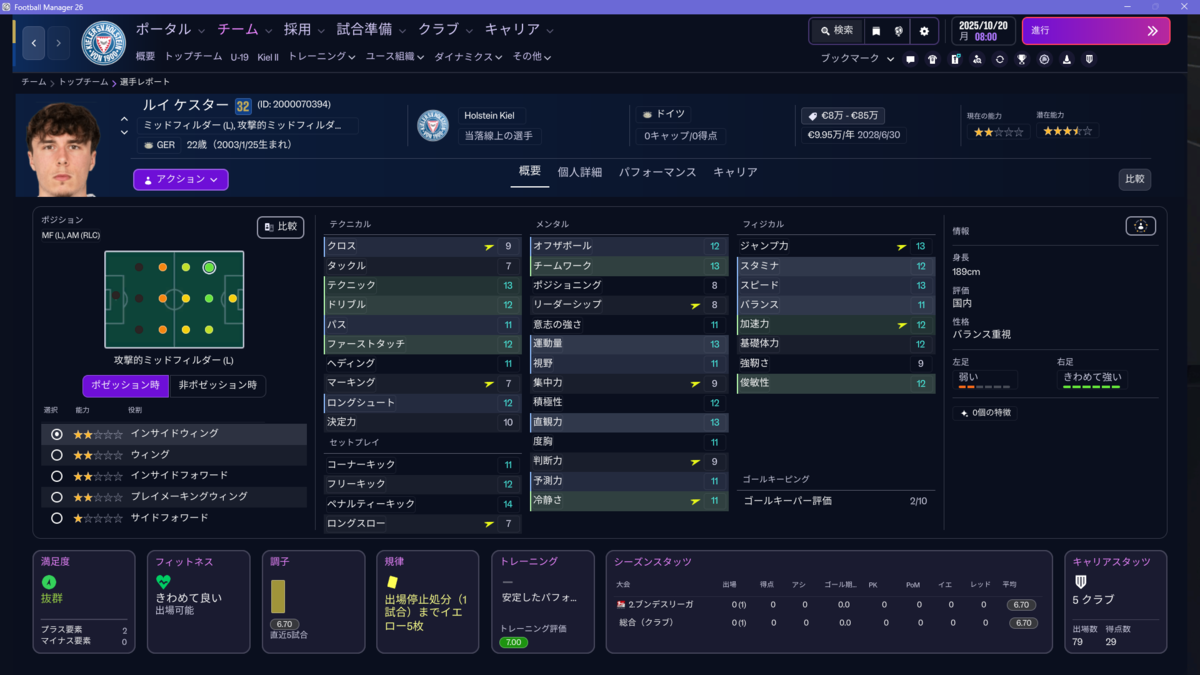Click the player portrait photo
This screenshot has width=1200, height=675.
point(63,150)
